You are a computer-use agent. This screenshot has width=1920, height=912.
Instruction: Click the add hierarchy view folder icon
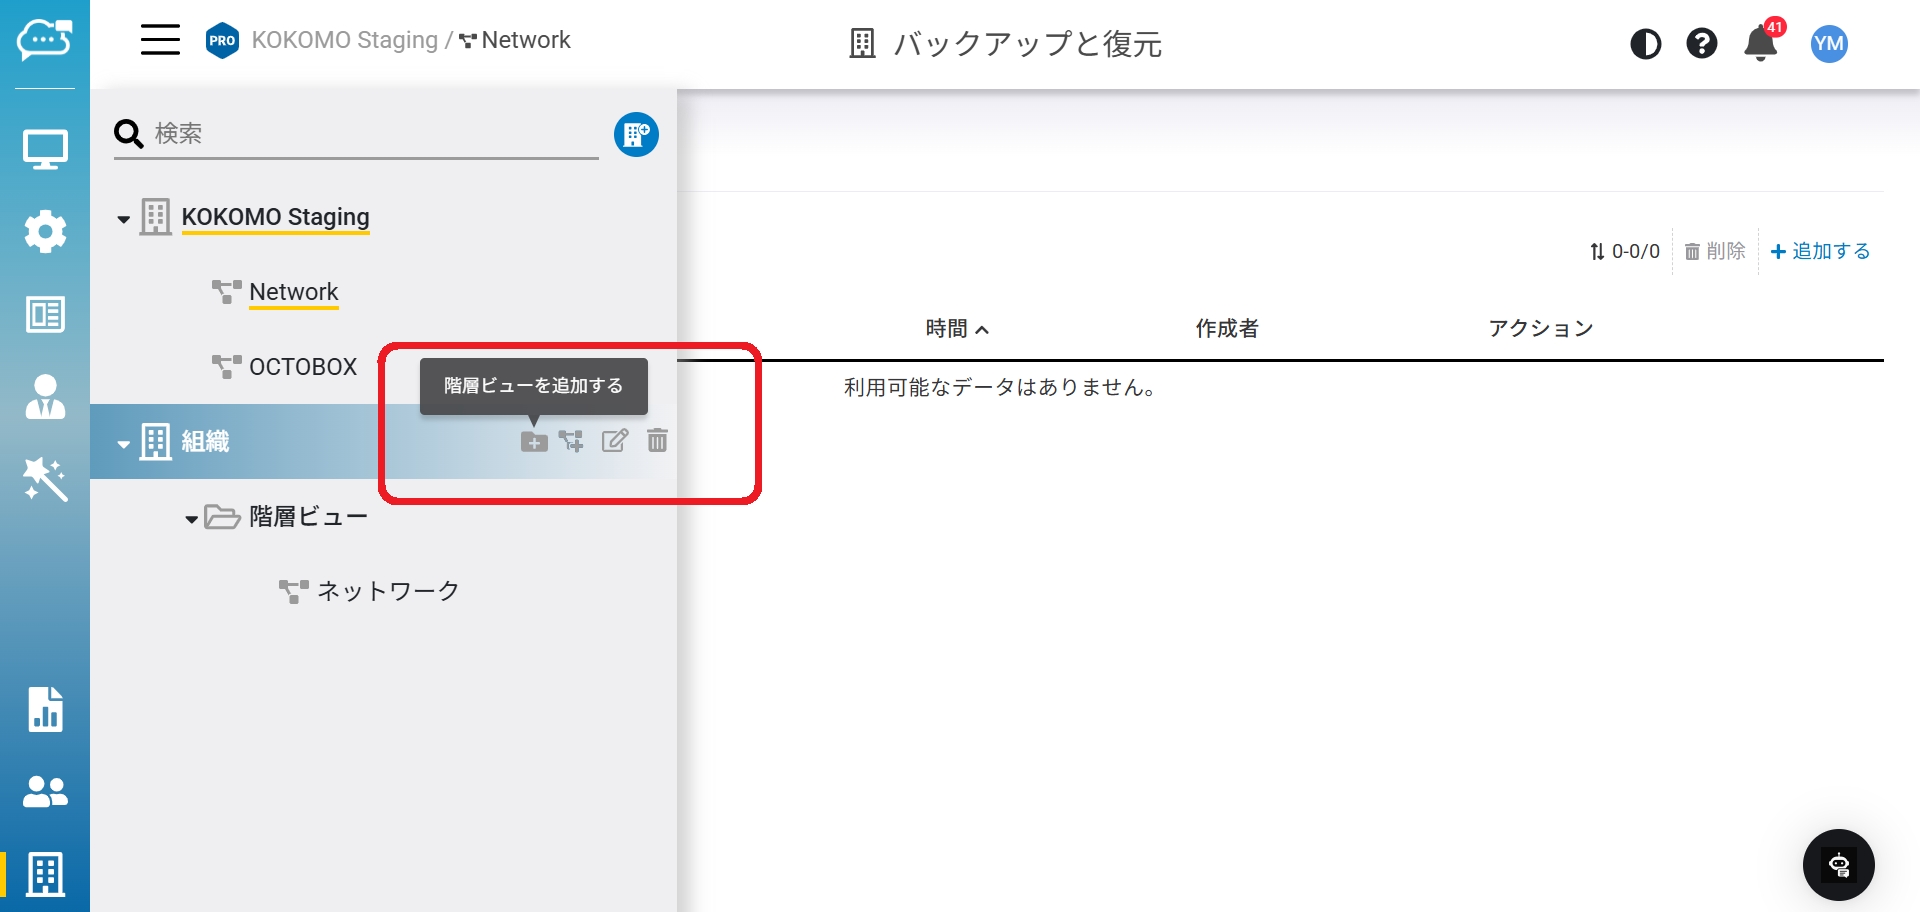(x=534, y=441)
